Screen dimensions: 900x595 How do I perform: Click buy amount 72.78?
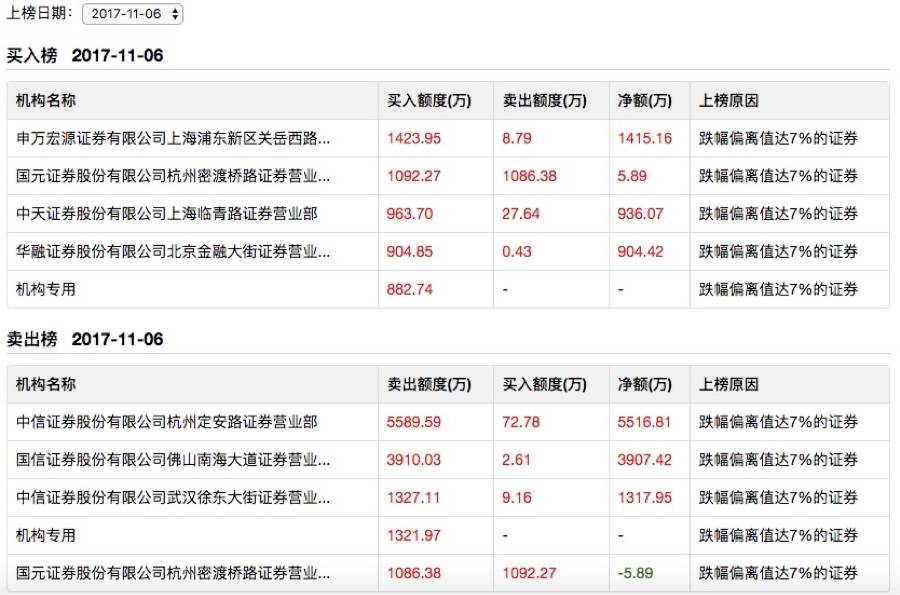click(x=521, y=422)
